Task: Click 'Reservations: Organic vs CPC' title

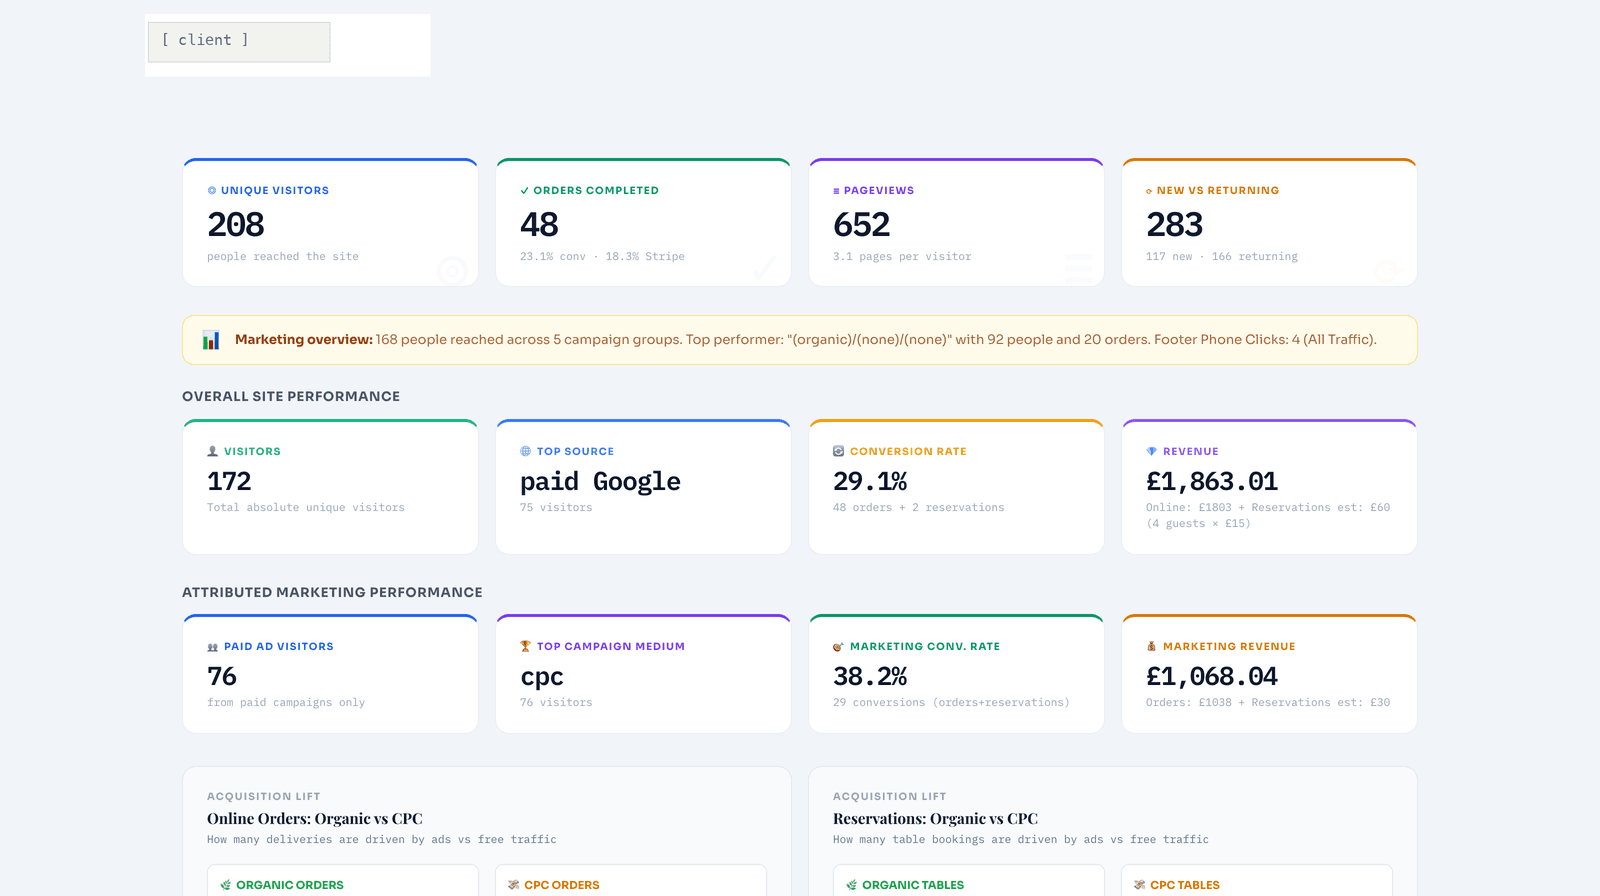Action: click(x=935, y=819)
